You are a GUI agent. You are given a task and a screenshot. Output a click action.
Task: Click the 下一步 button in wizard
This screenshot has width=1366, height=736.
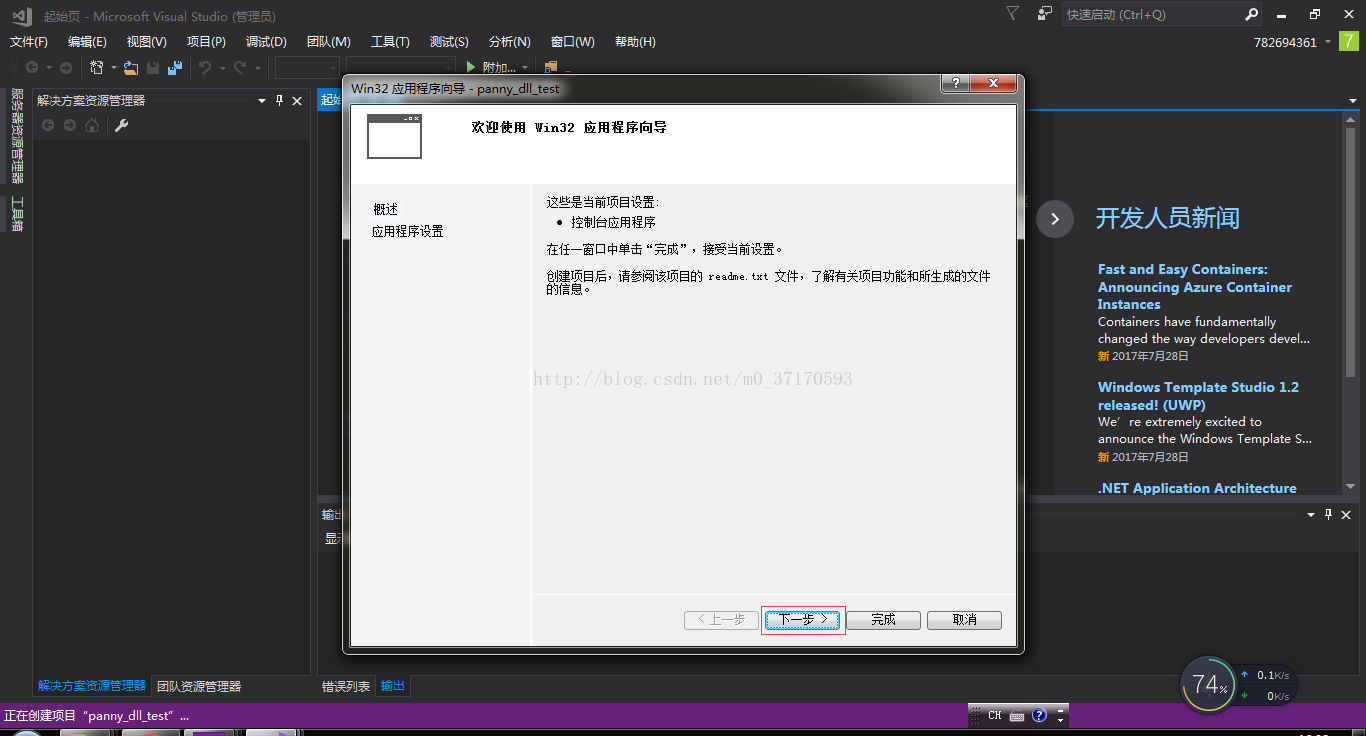coord(803,620)
